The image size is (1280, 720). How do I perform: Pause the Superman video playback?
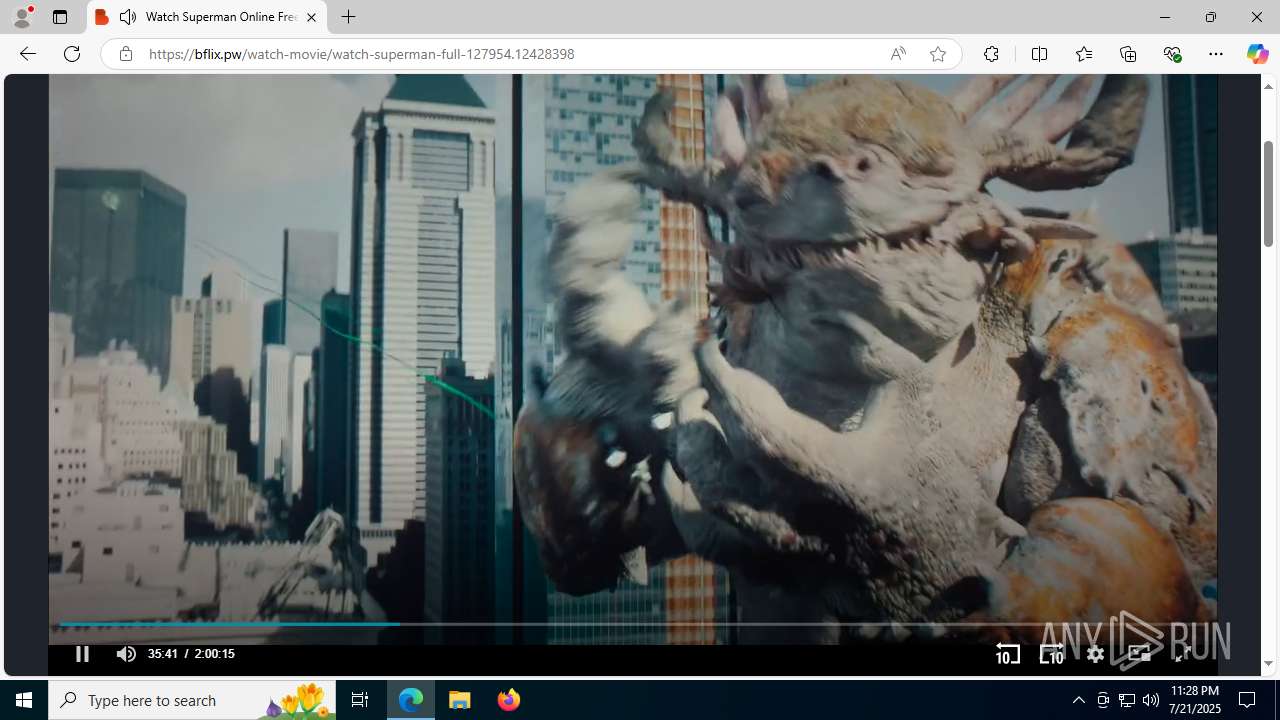point(82,654)
